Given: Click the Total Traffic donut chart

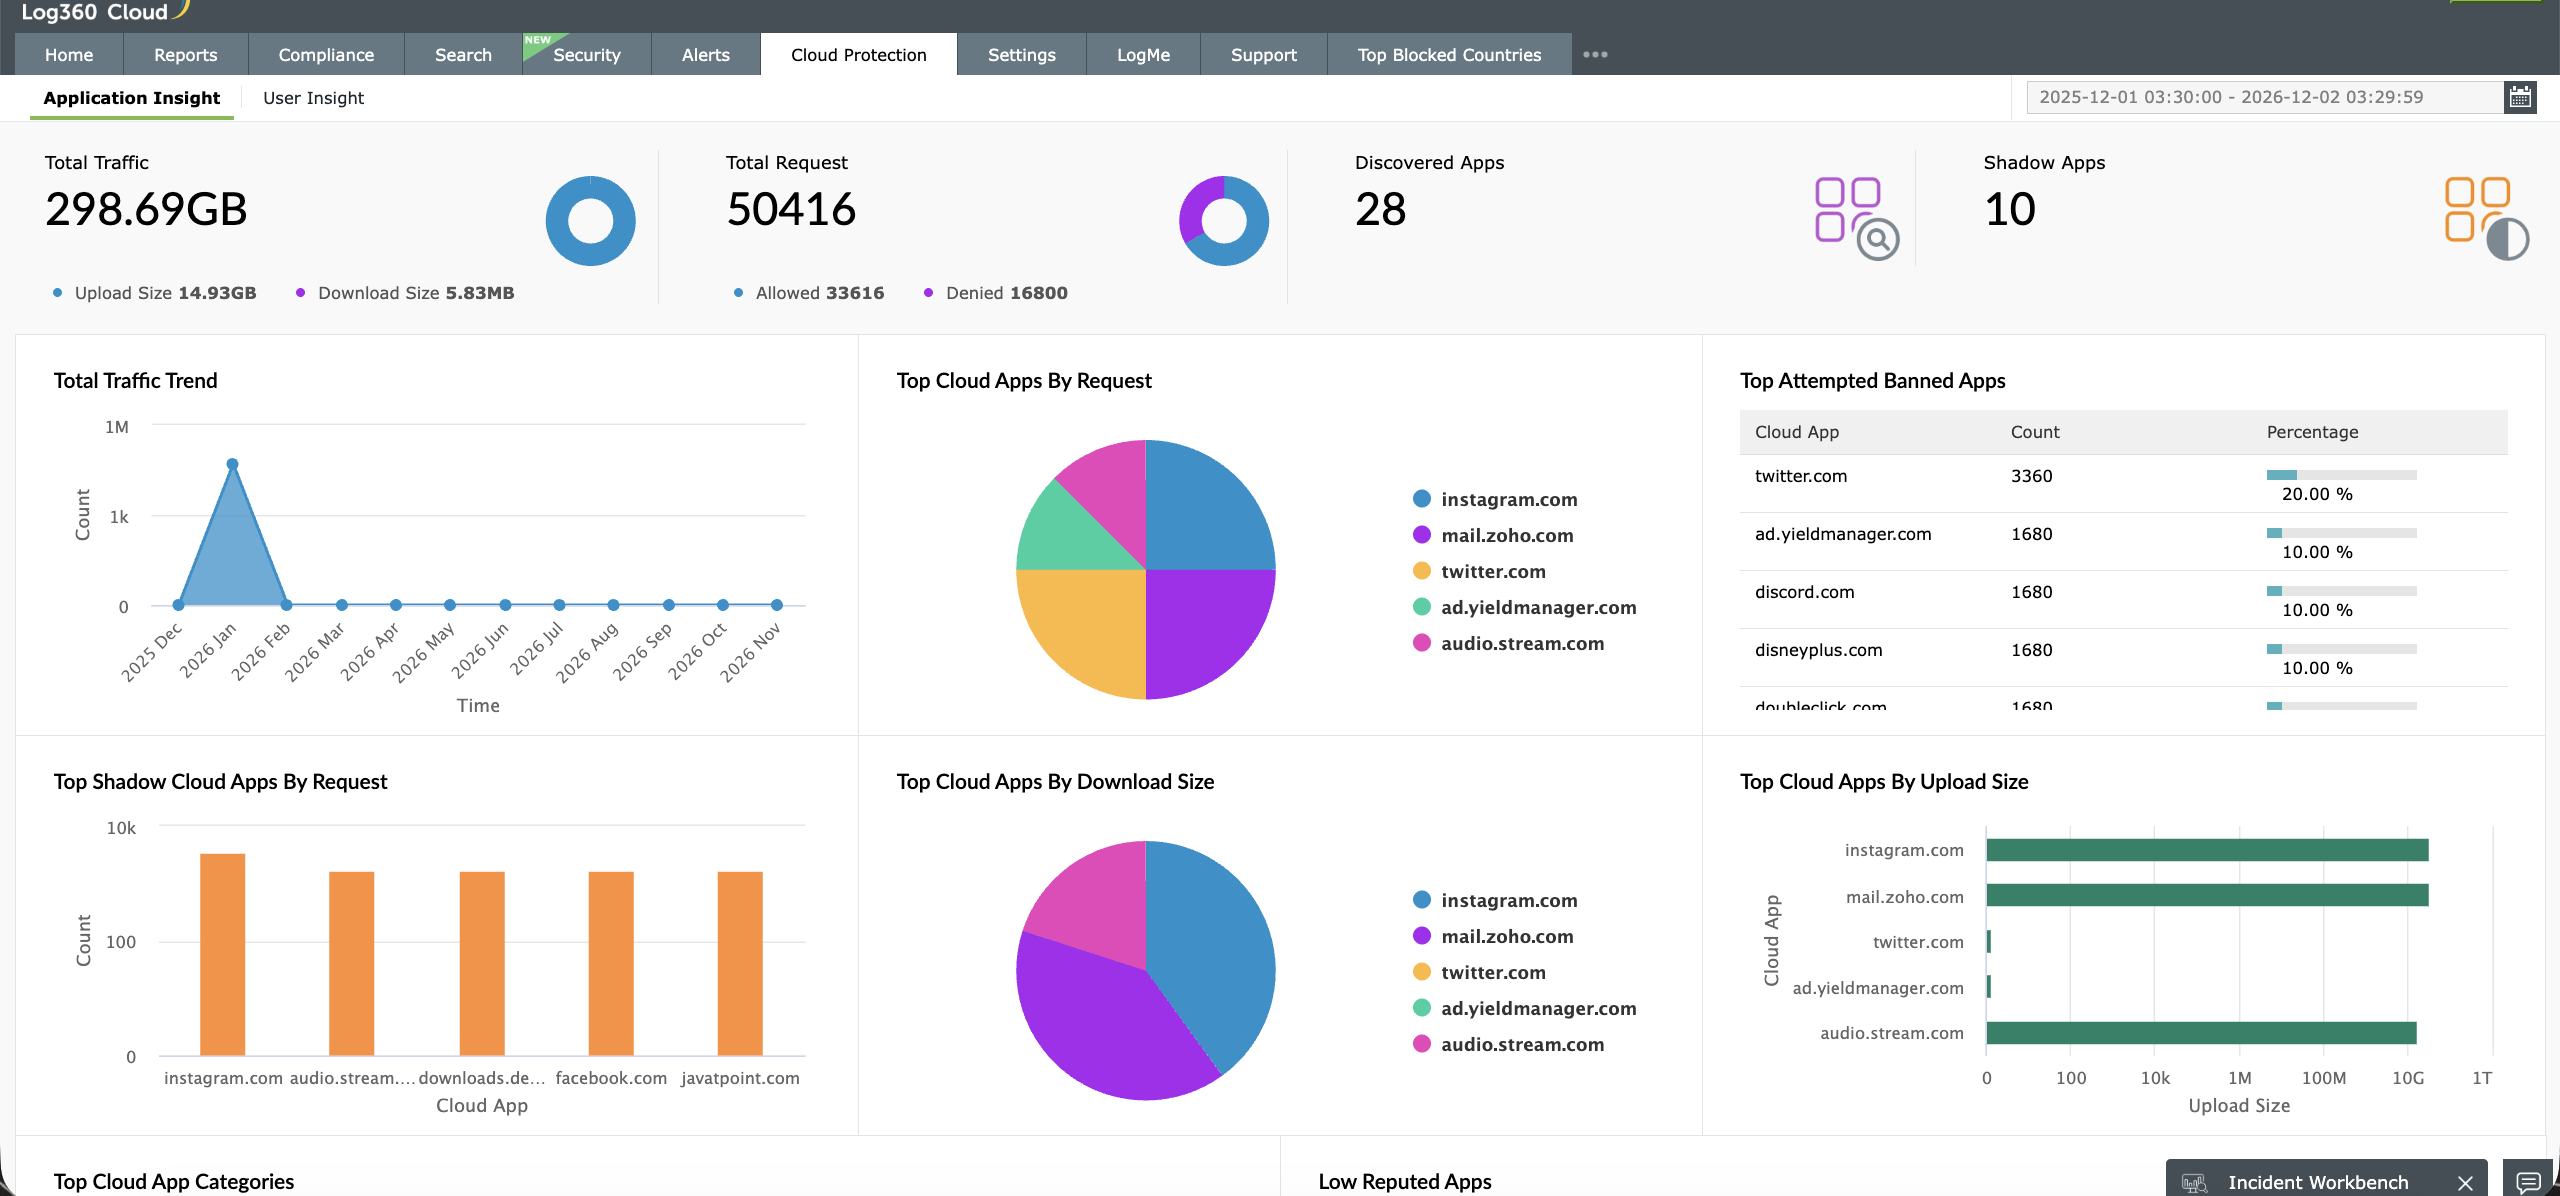Looking at the screenshot, I should pos(590,220).
